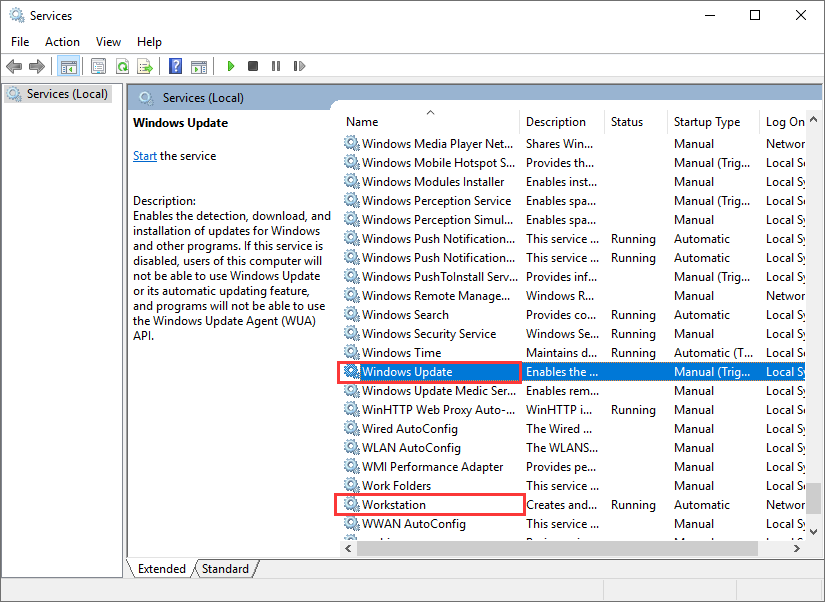
Task: Click gear icon of WMI Performance Adapter
Action: [x=351, y=466]
